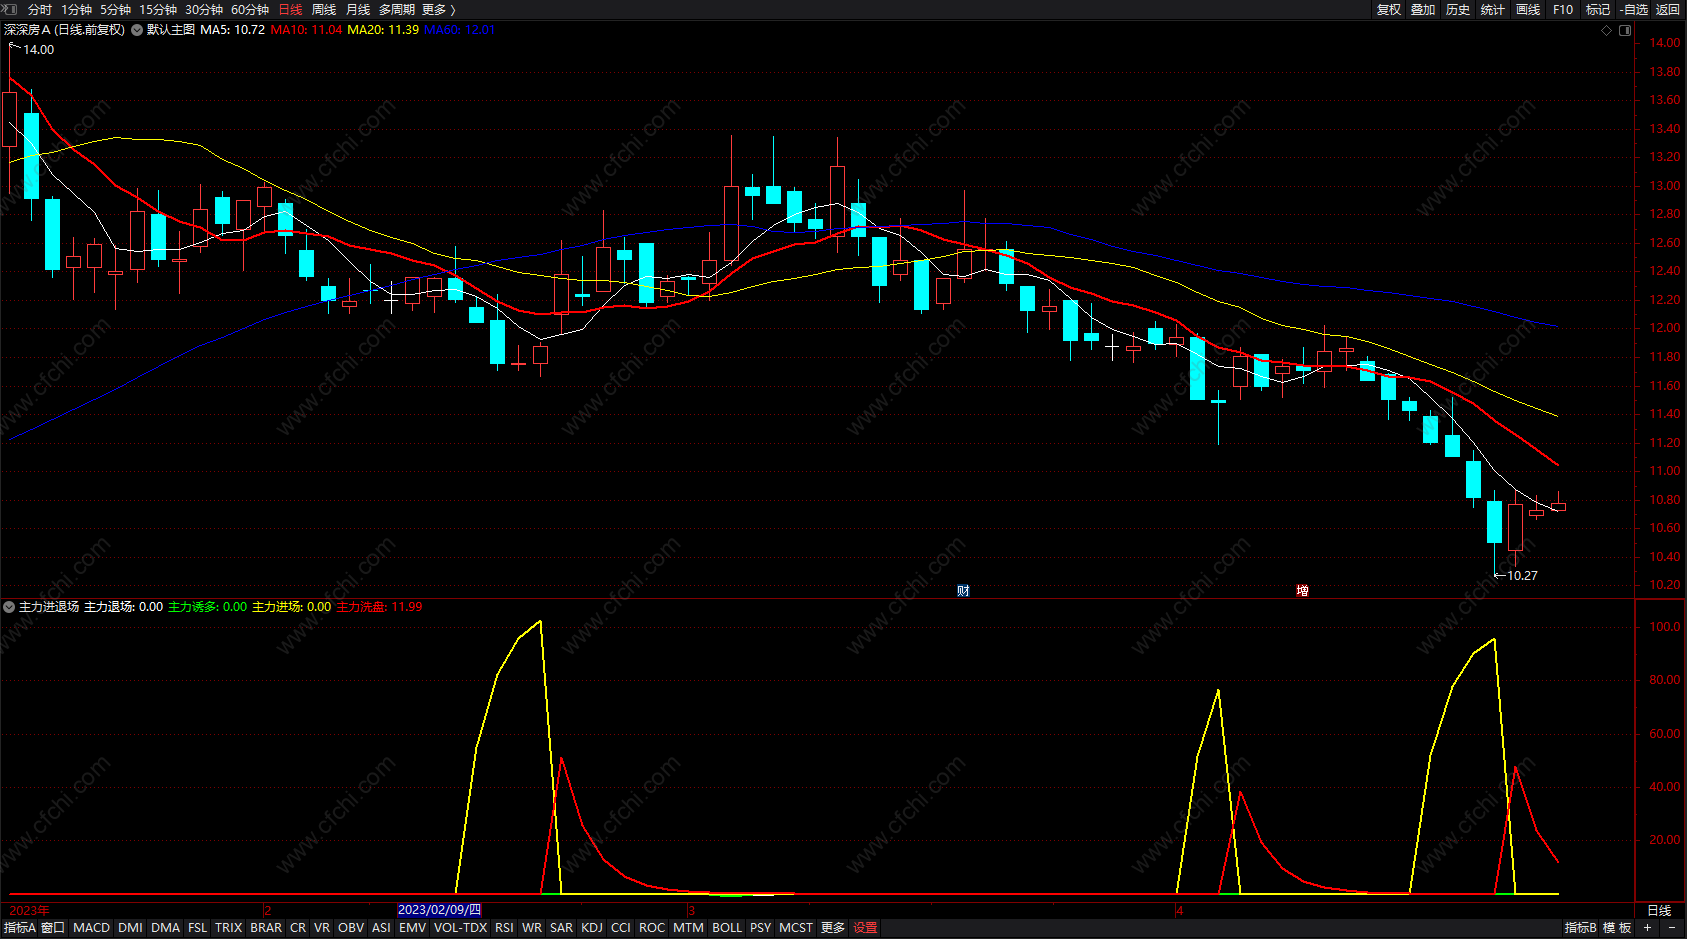Select the 日线 daily period
Image resolution: width=1687 pixels, height=939 pixels.
tap(290, 9)
